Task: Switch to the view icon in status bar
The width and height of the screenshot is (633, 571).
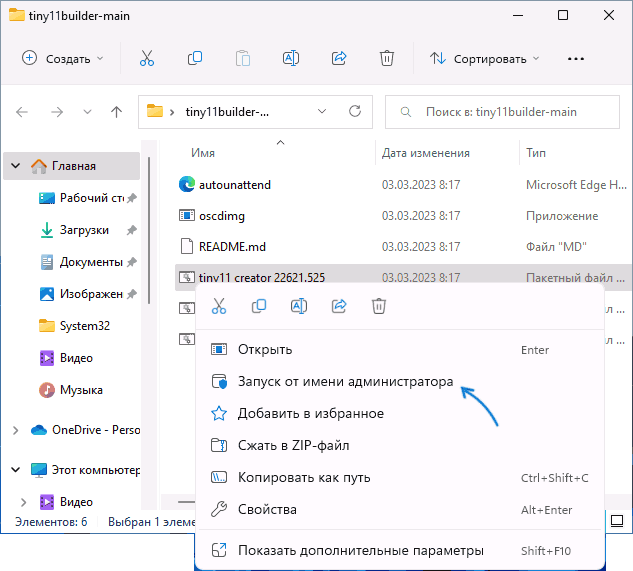Action: (x=617, y=521)
